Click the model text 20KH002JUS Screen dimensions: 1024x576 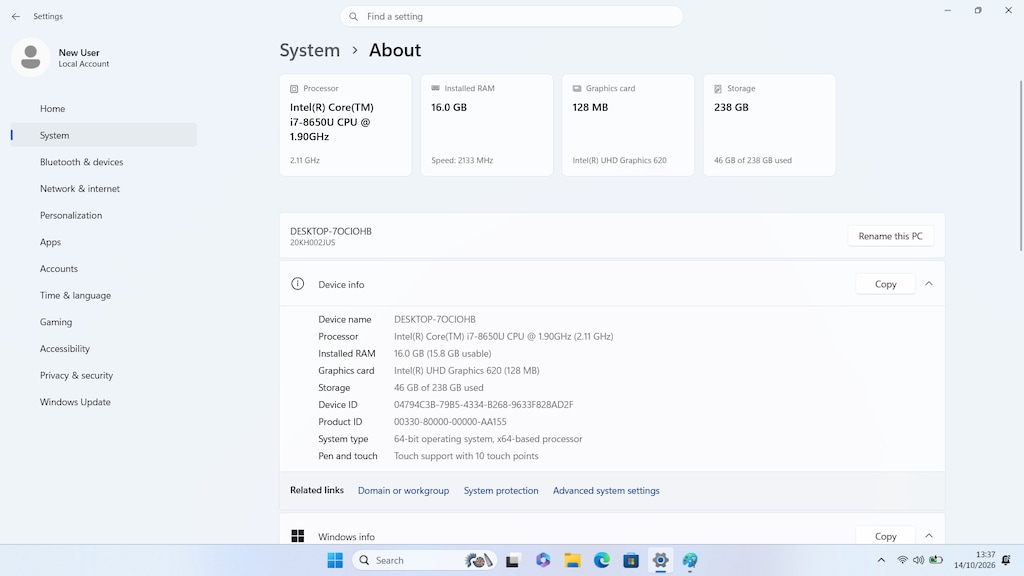pyautogui.click(x=312, y=243)
